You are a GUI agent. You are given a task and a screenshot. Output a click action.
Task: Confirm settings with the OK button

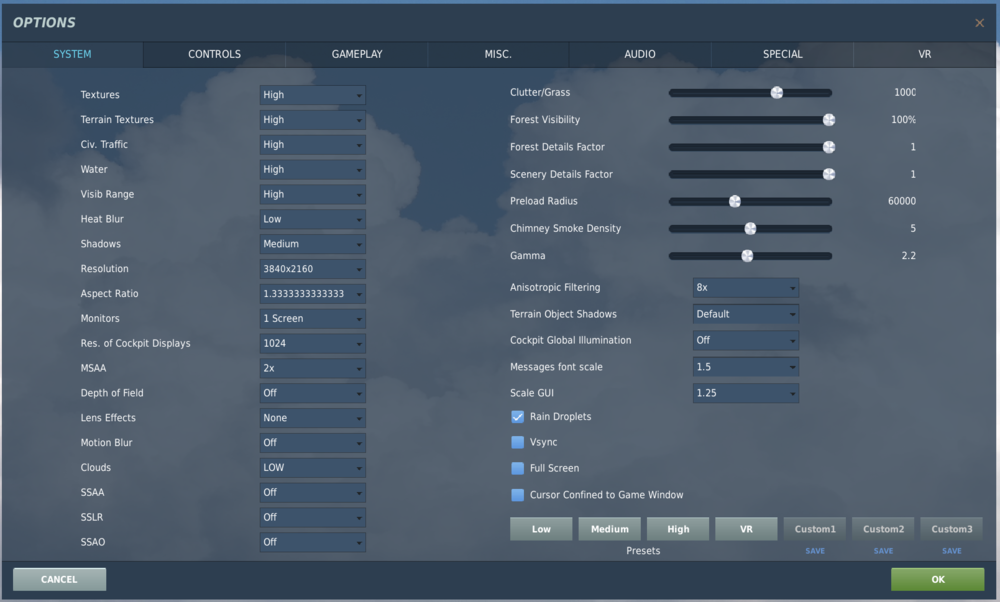[938, 580]
